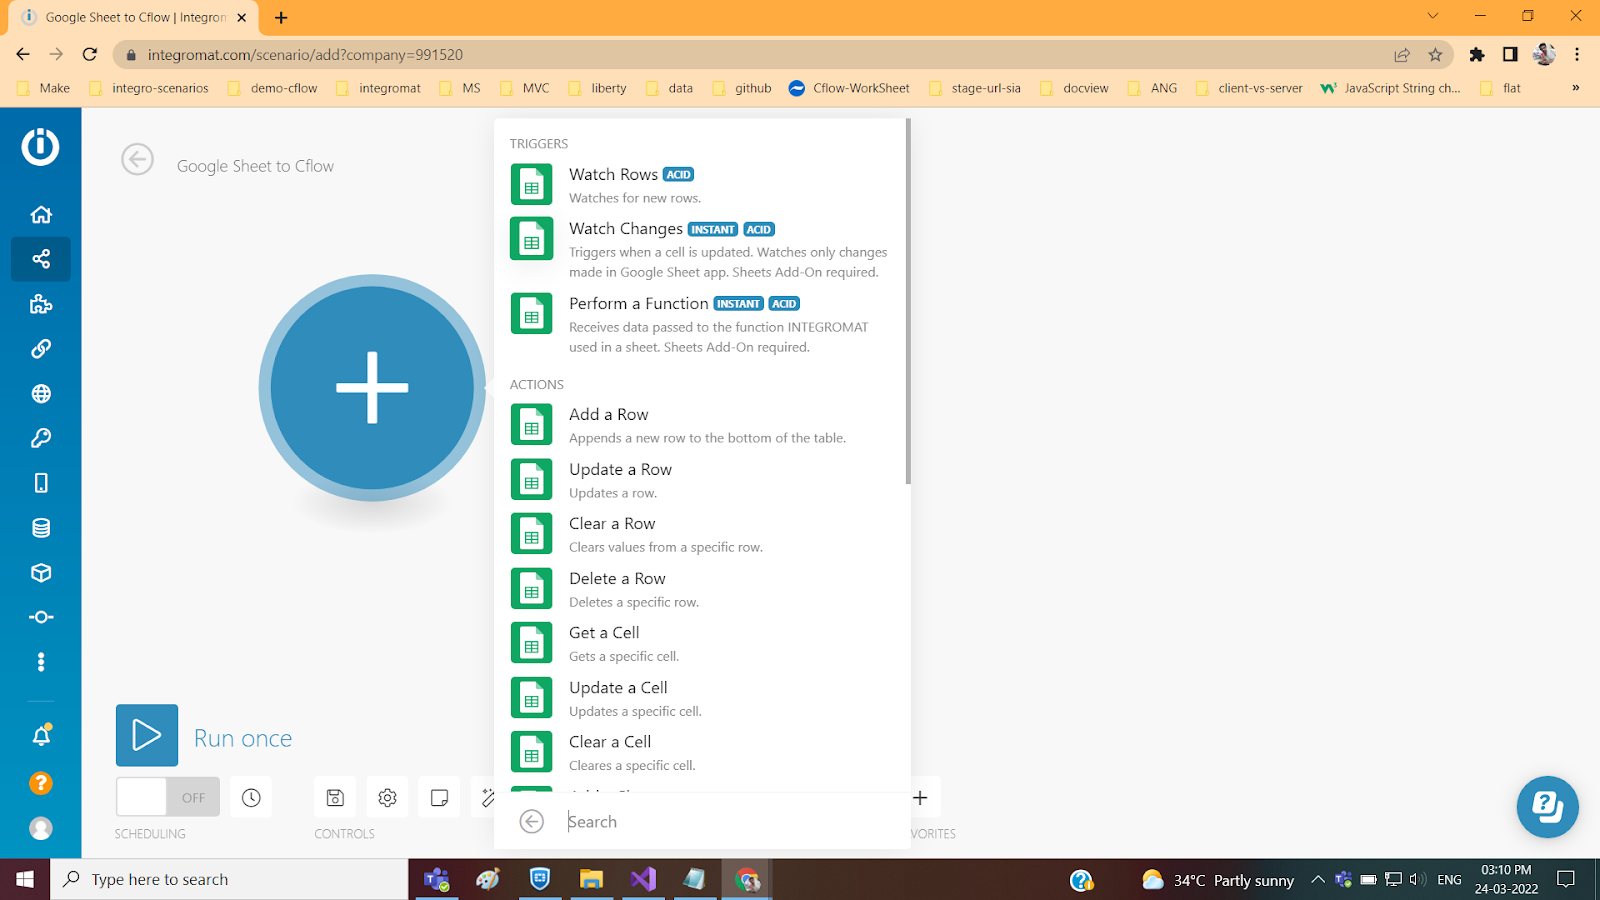Expand the sidebar three-dot more menu
1600x900 pixels.
click(41, 662)
